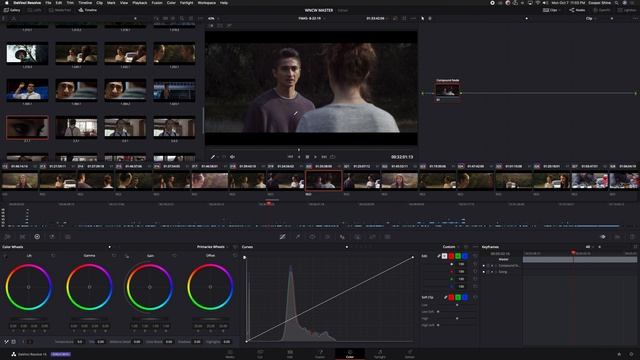Select the Color Wheels palette icon
Screen dimensions: 640x360
click(37, 237)
